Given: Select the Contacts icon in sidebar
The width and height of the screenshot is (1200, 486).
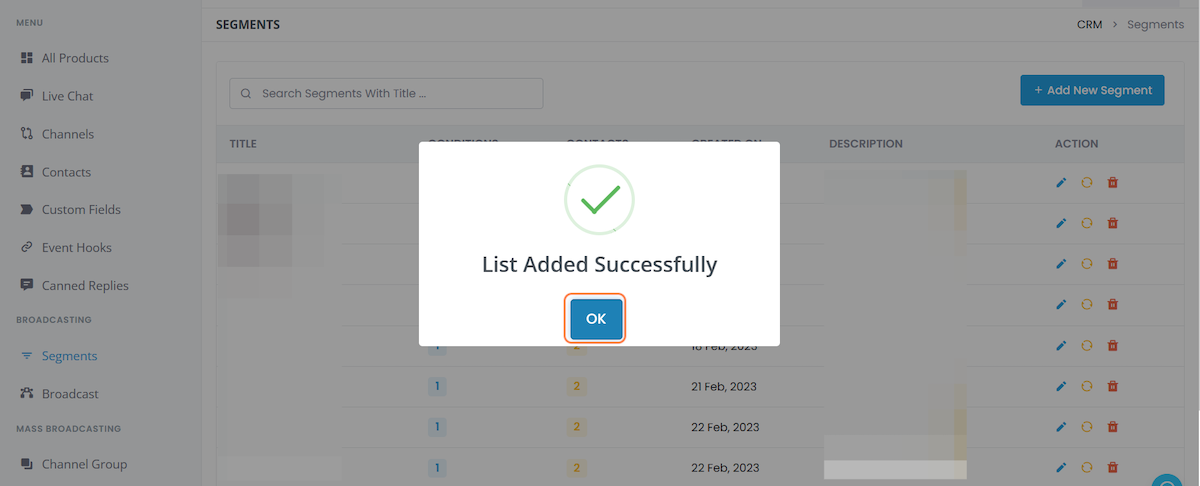Looking at the screenshot, I should (27, 172).
